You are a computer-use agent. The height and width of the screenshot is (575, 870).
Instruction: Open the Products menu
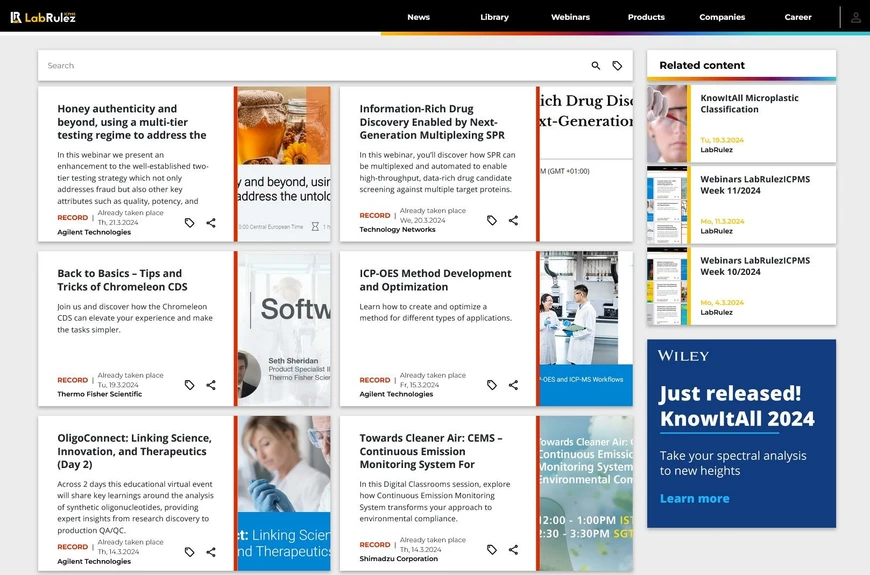[646, 17]
